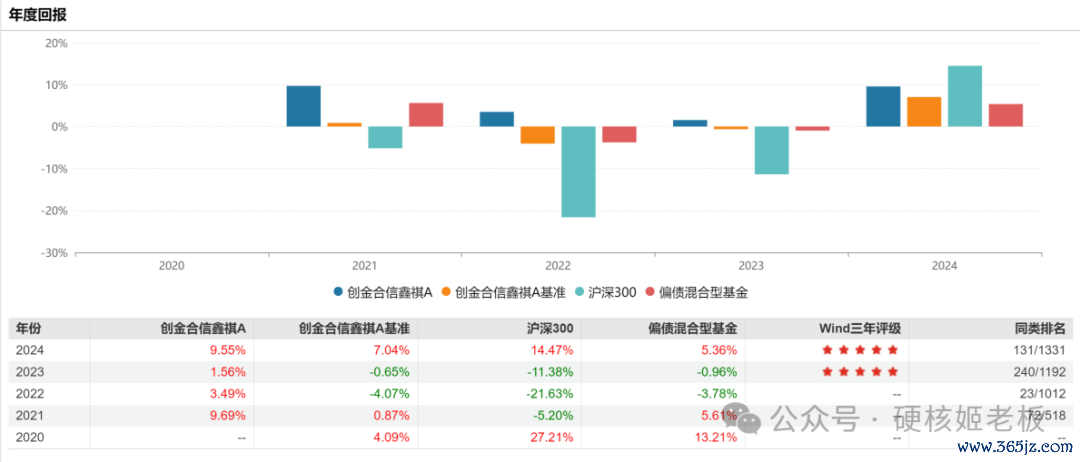1080x462 pixels.
Task: Click the orange 创金合信鑫祺A基准 legend dot
Action: [446, 293]
